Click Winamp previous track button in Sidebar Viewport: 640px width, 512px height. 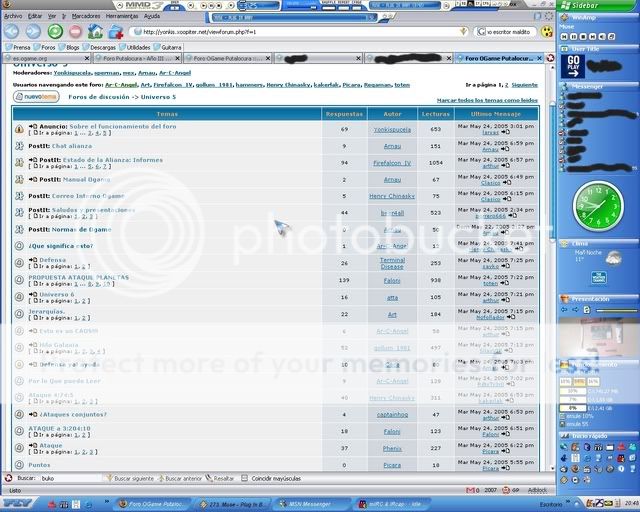tap(564, 37)
